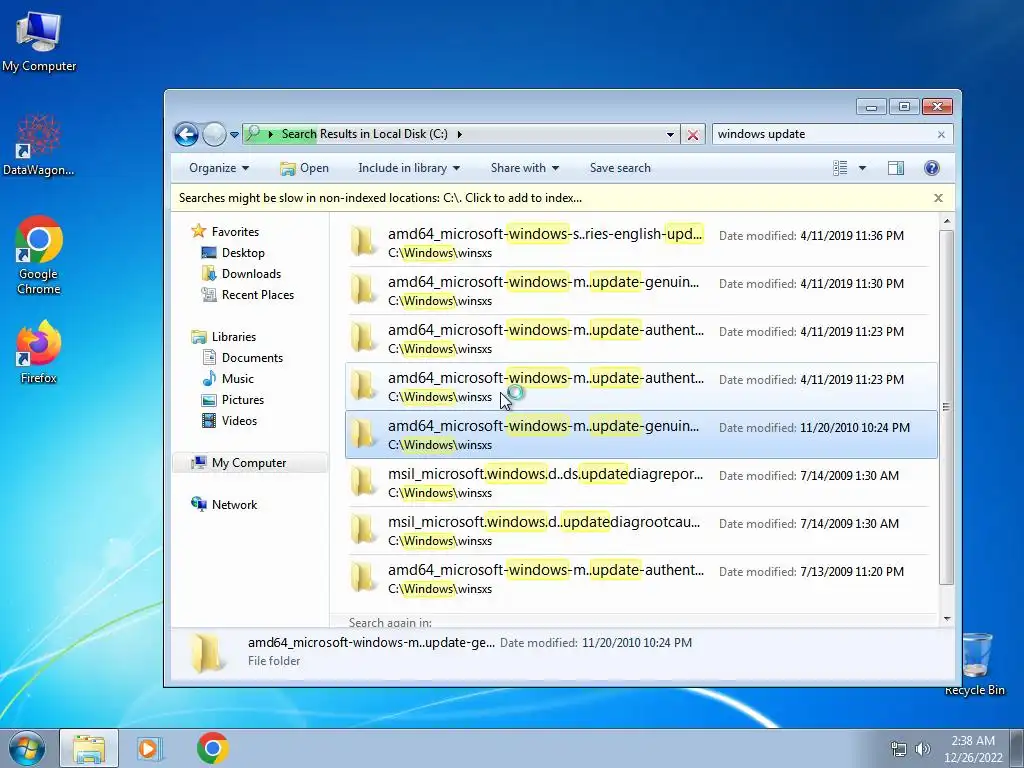This screenshot has height=768, width=1024.
Task: Open the Documents library
Action: coord(252,358)
